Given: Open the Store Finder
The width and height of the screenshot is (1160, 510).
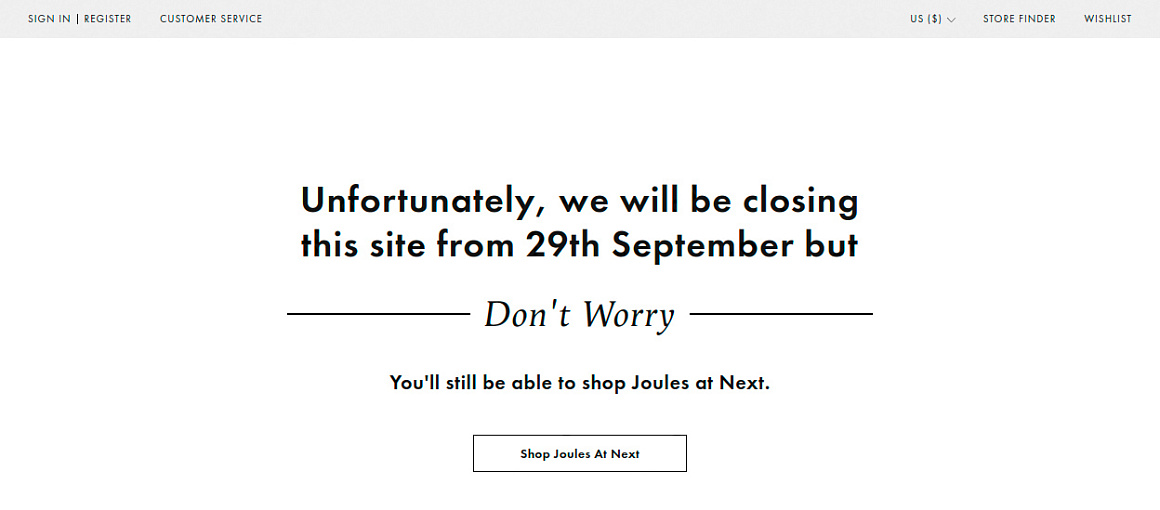Looking at the screenshot, I should click(1019, 19).
